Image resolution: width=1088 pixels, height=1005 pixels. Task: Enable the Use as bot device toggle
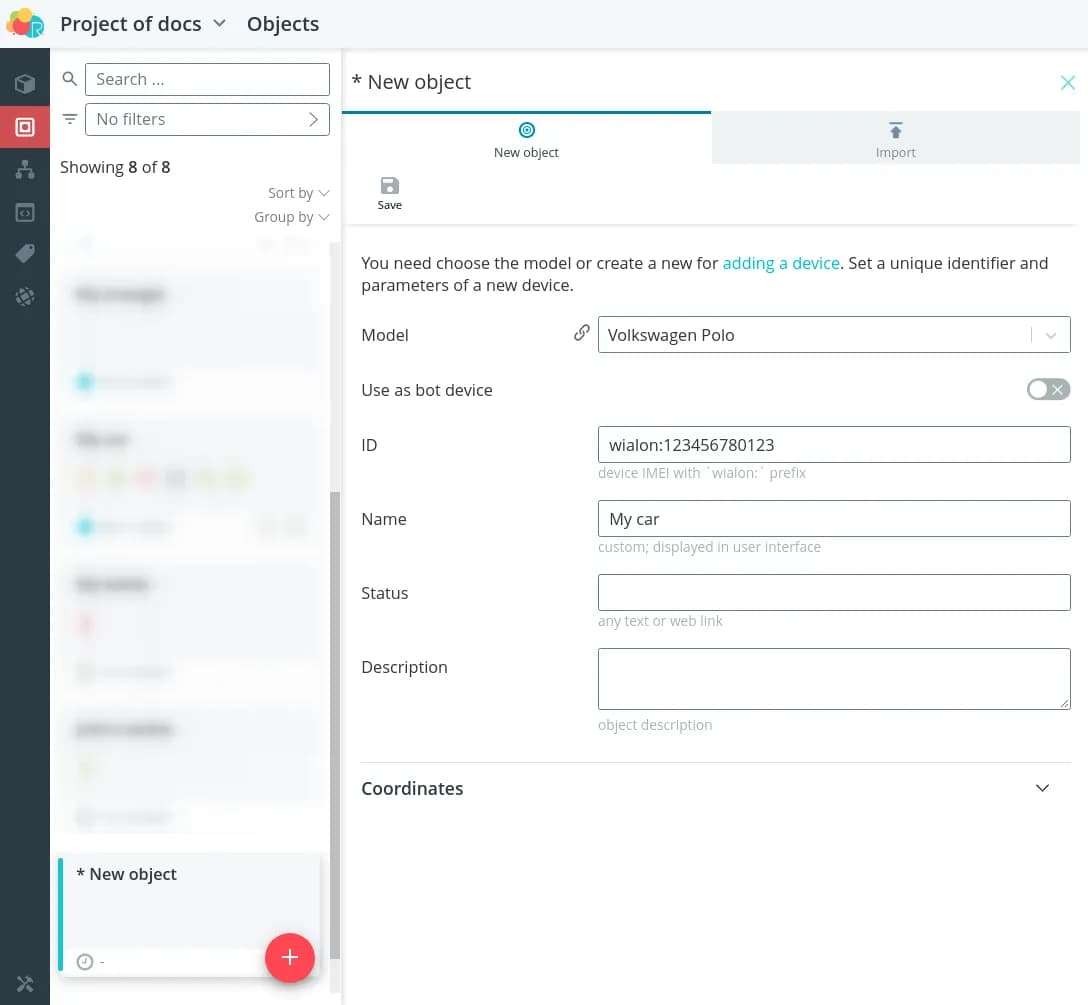tap(1048, 390)
